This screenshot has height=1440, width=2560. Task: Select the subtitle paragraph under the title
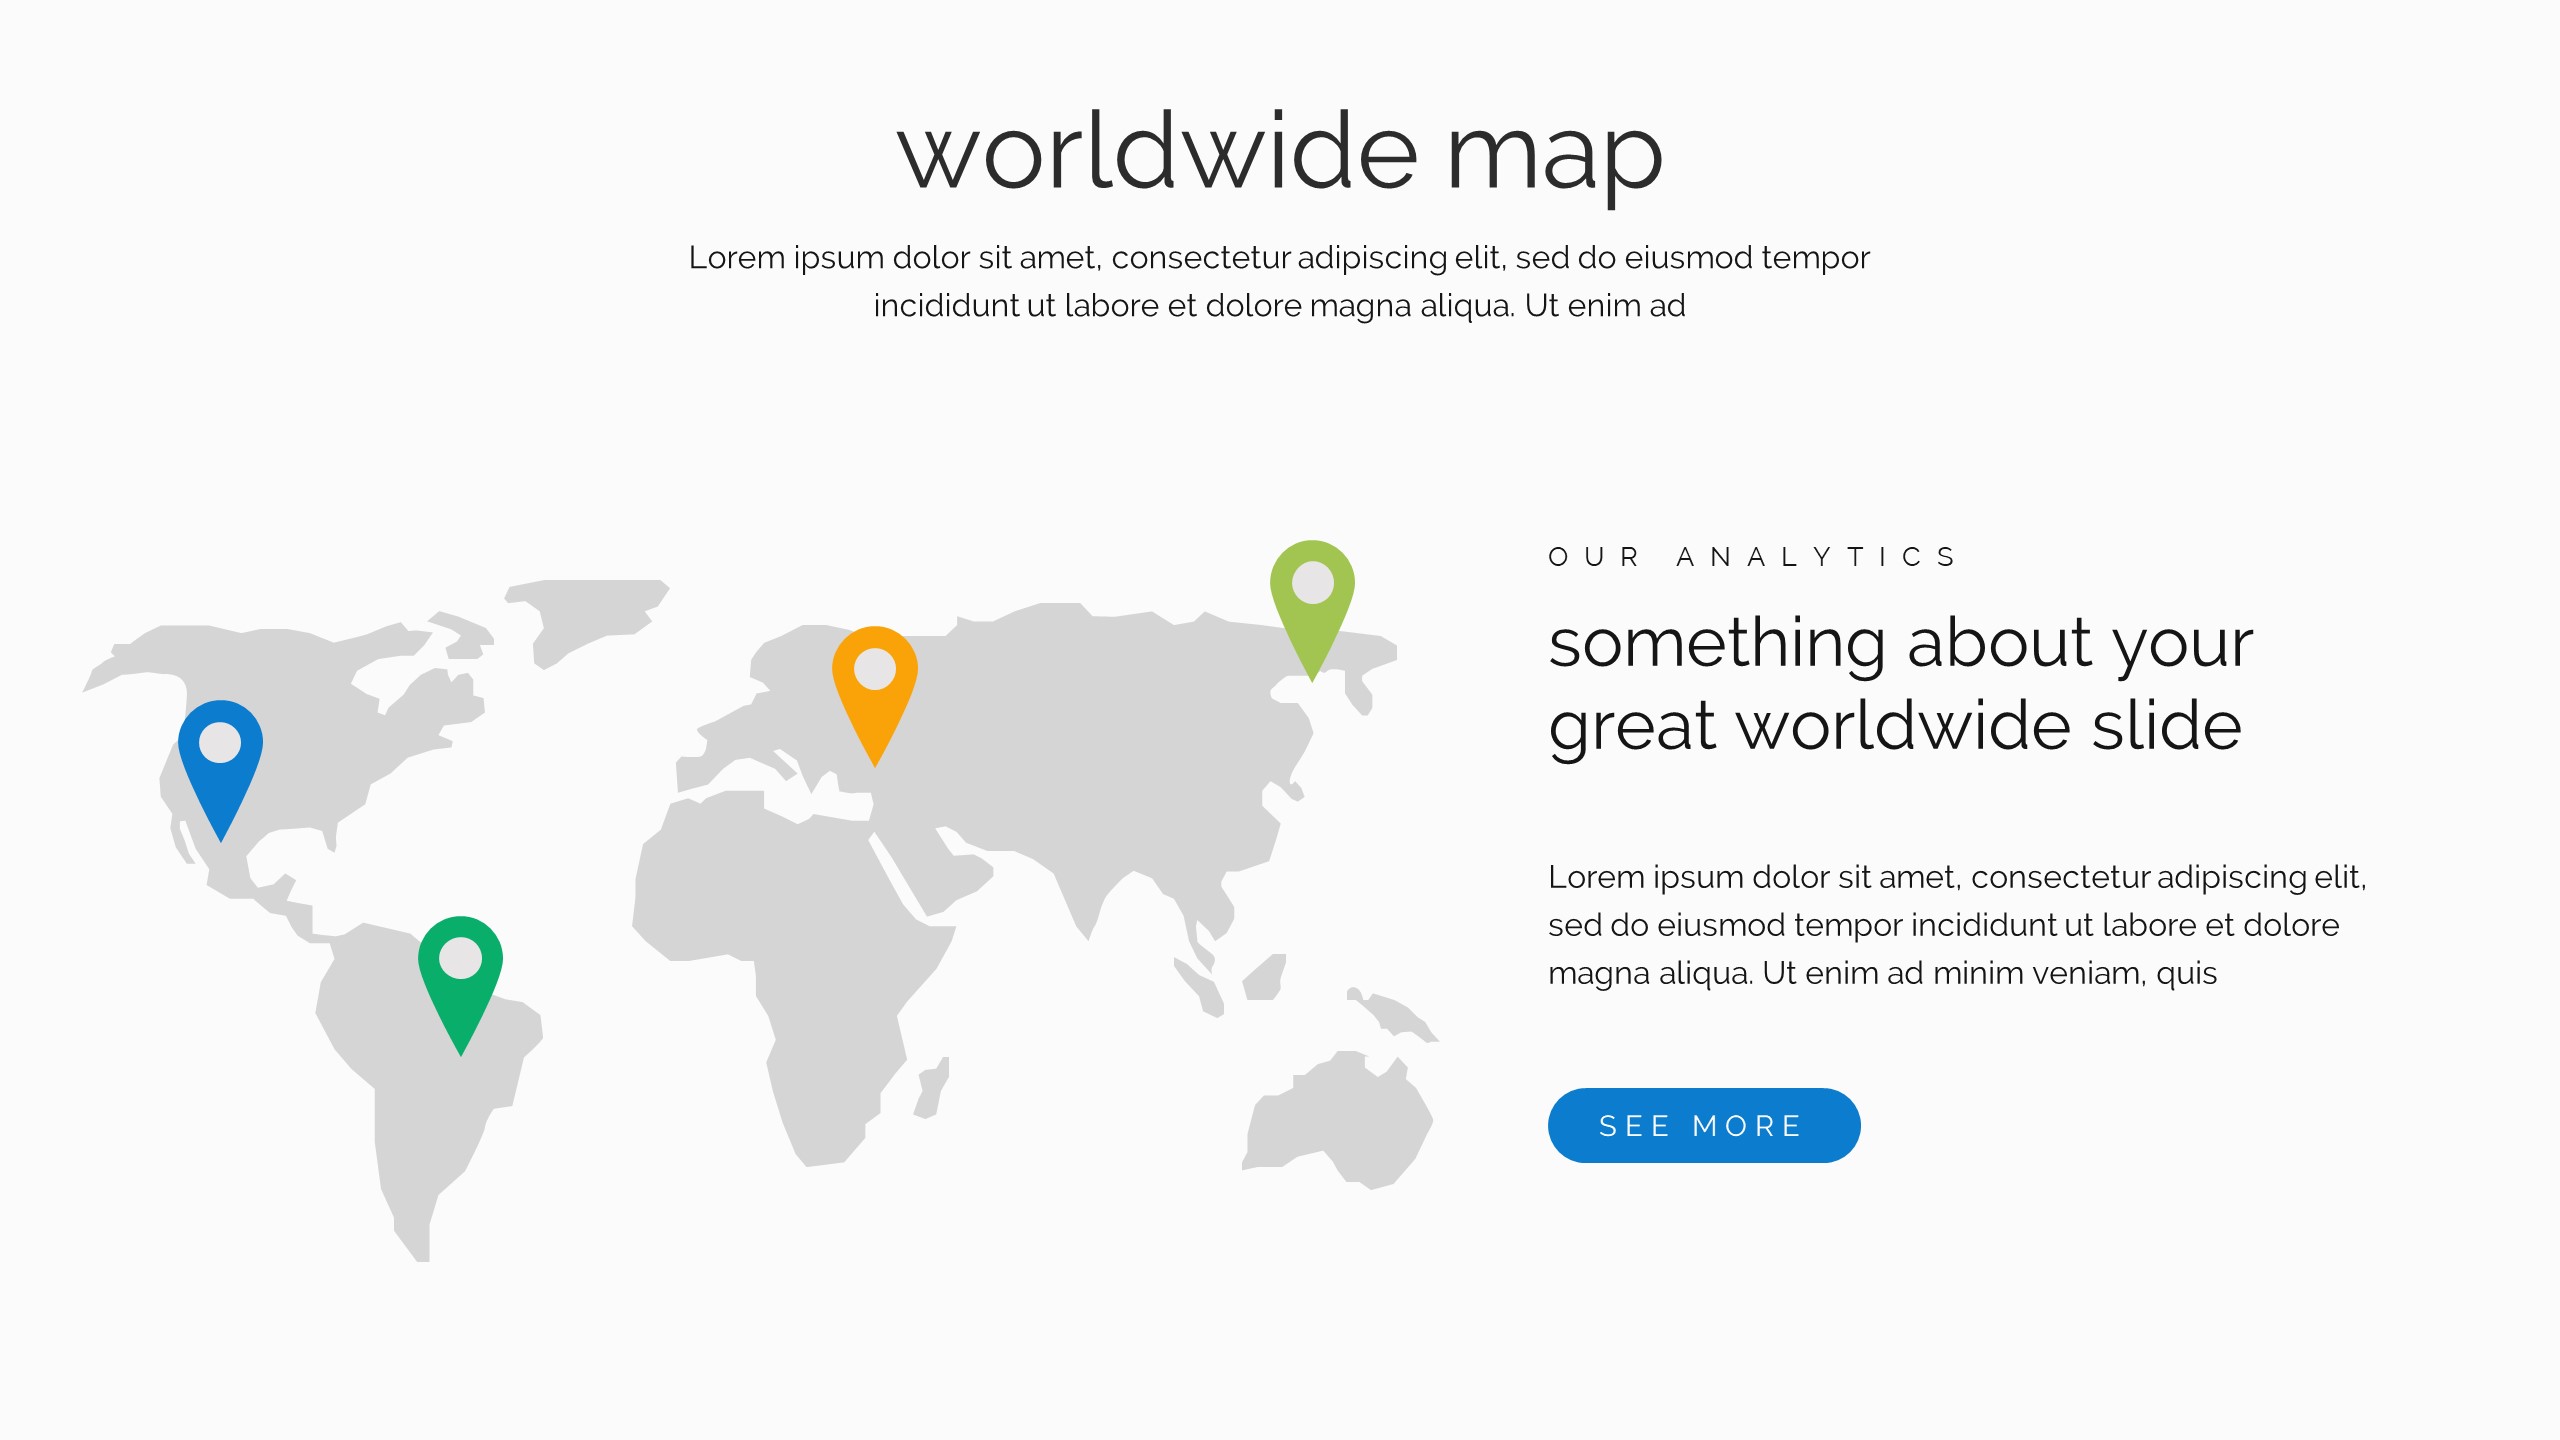pos(1279,281)
